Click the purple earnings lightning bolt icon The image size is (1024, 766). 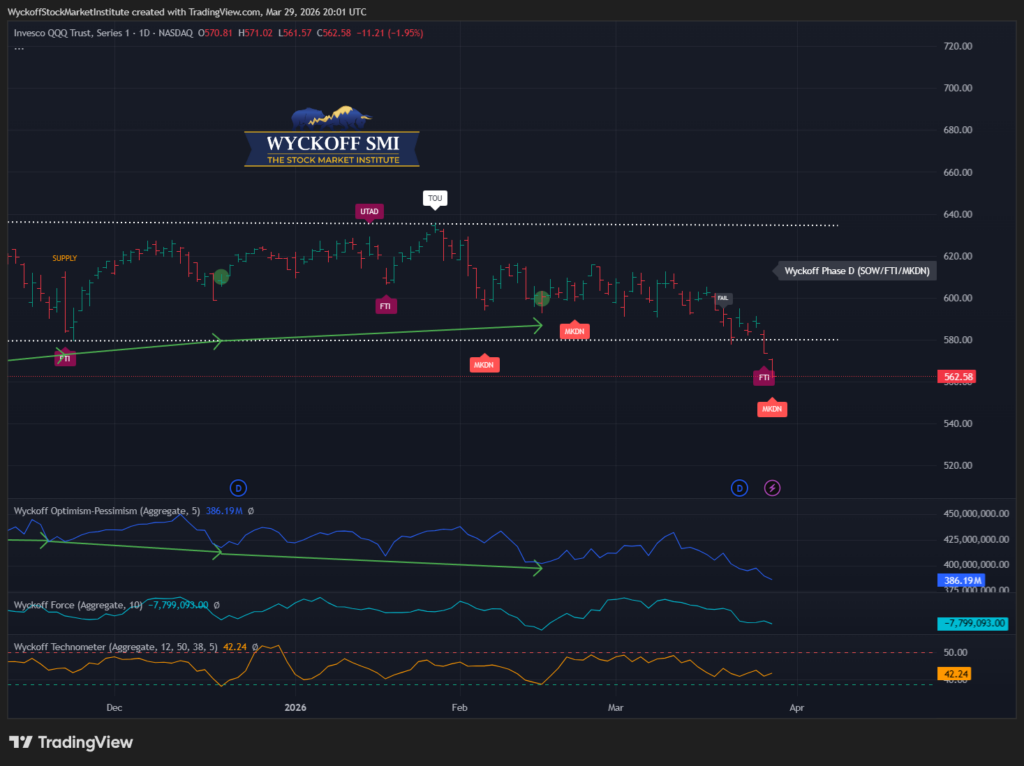pyautogui.click(x=772, y=487)
